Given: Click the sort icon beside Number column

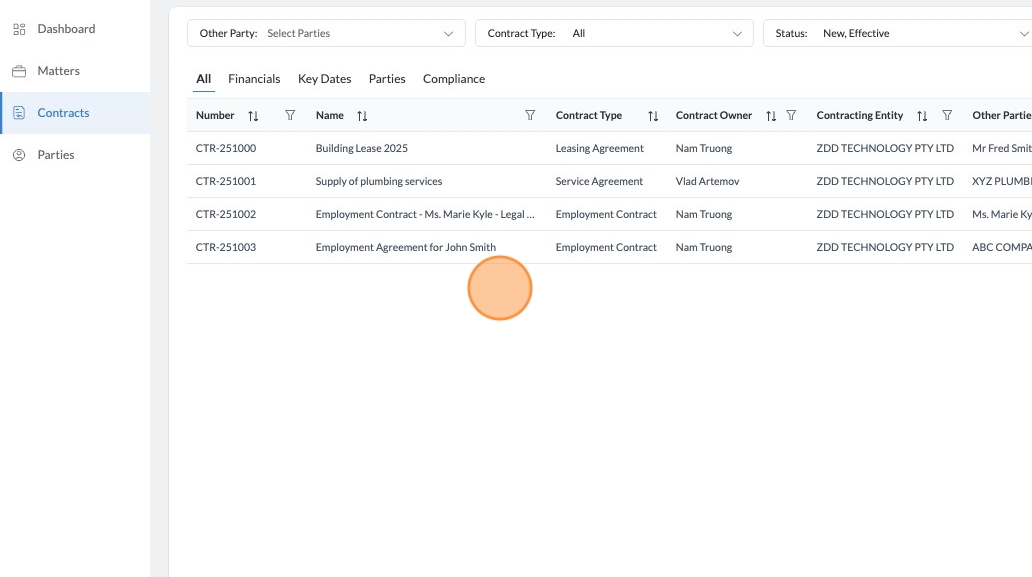Looking at the screenshot, I should tap(253, 116).
